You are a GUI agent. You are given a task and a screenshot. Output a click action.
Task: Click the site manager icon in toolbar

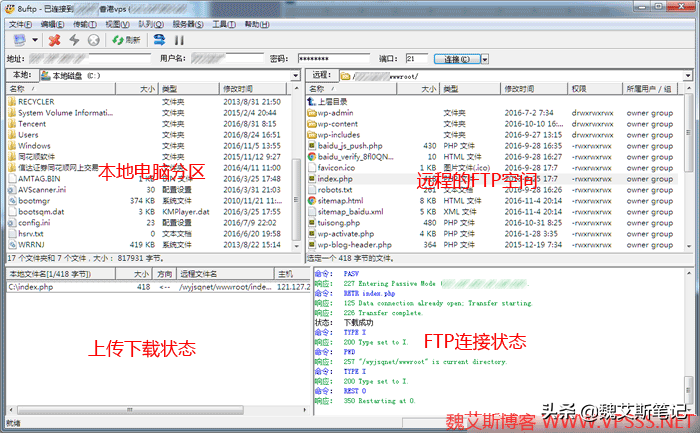click(19, 40)
